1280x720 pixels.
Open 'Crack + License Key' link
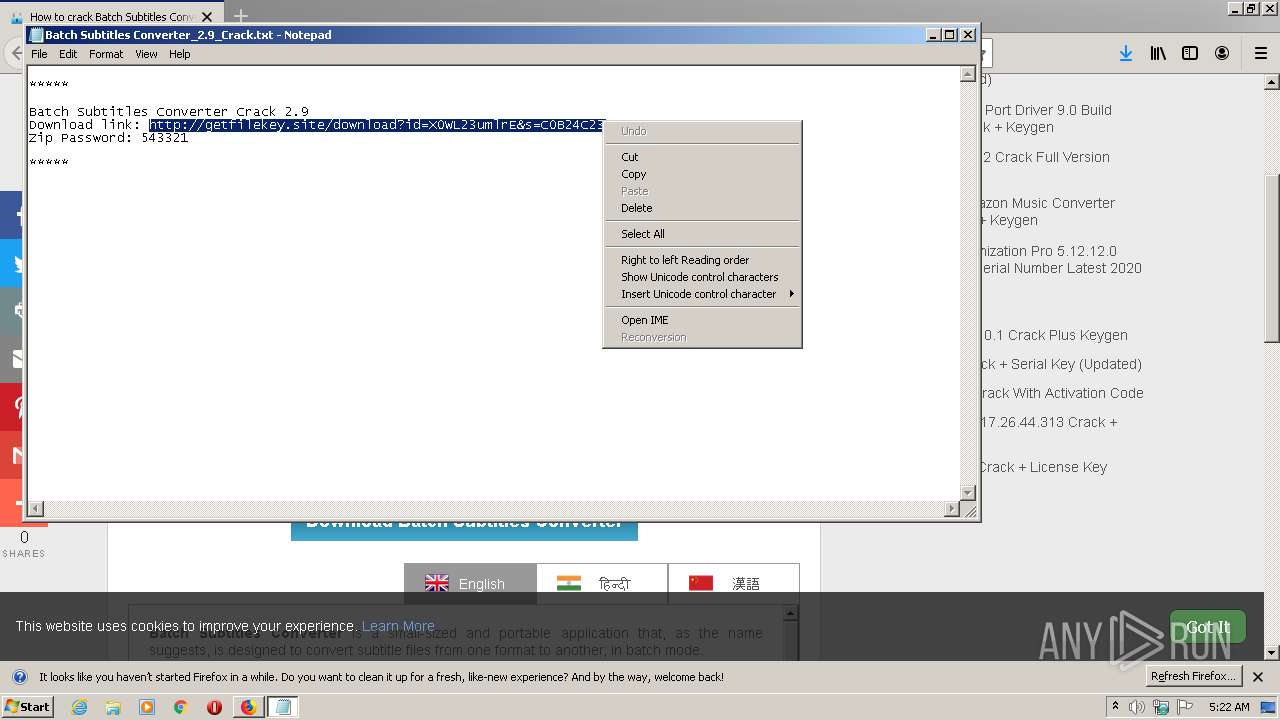coord(1044,467)
